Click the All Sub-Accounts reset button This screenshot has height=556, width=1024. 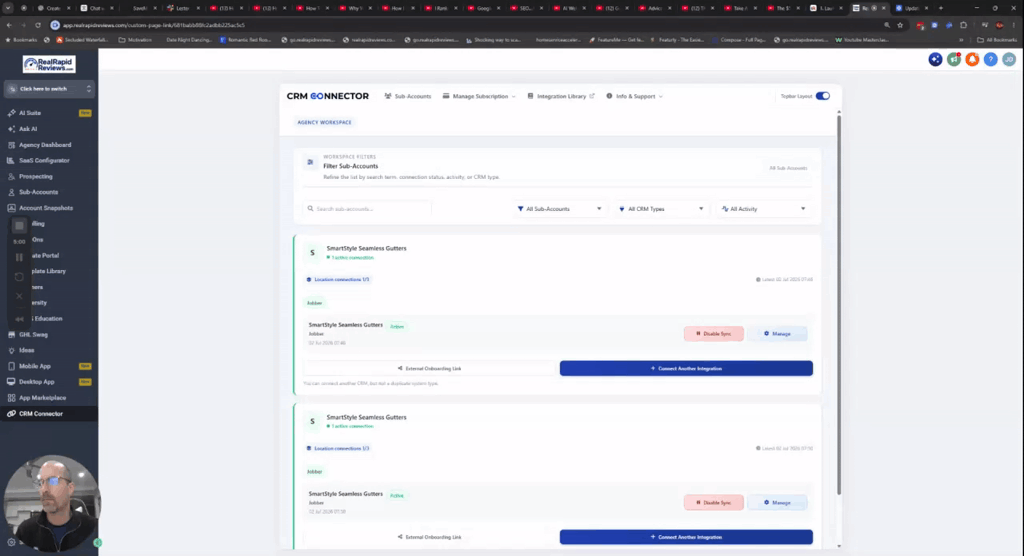pyautogui.click(x=788, y=168)
